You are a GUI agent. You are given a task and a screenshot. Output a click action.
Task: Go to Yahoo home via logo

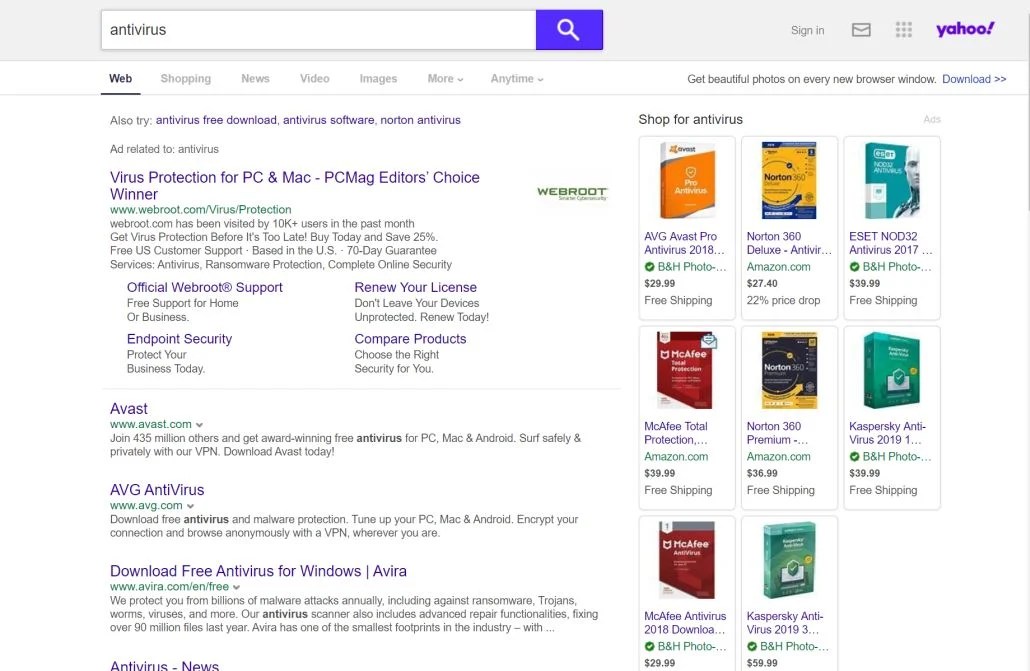tap(965, 29)
